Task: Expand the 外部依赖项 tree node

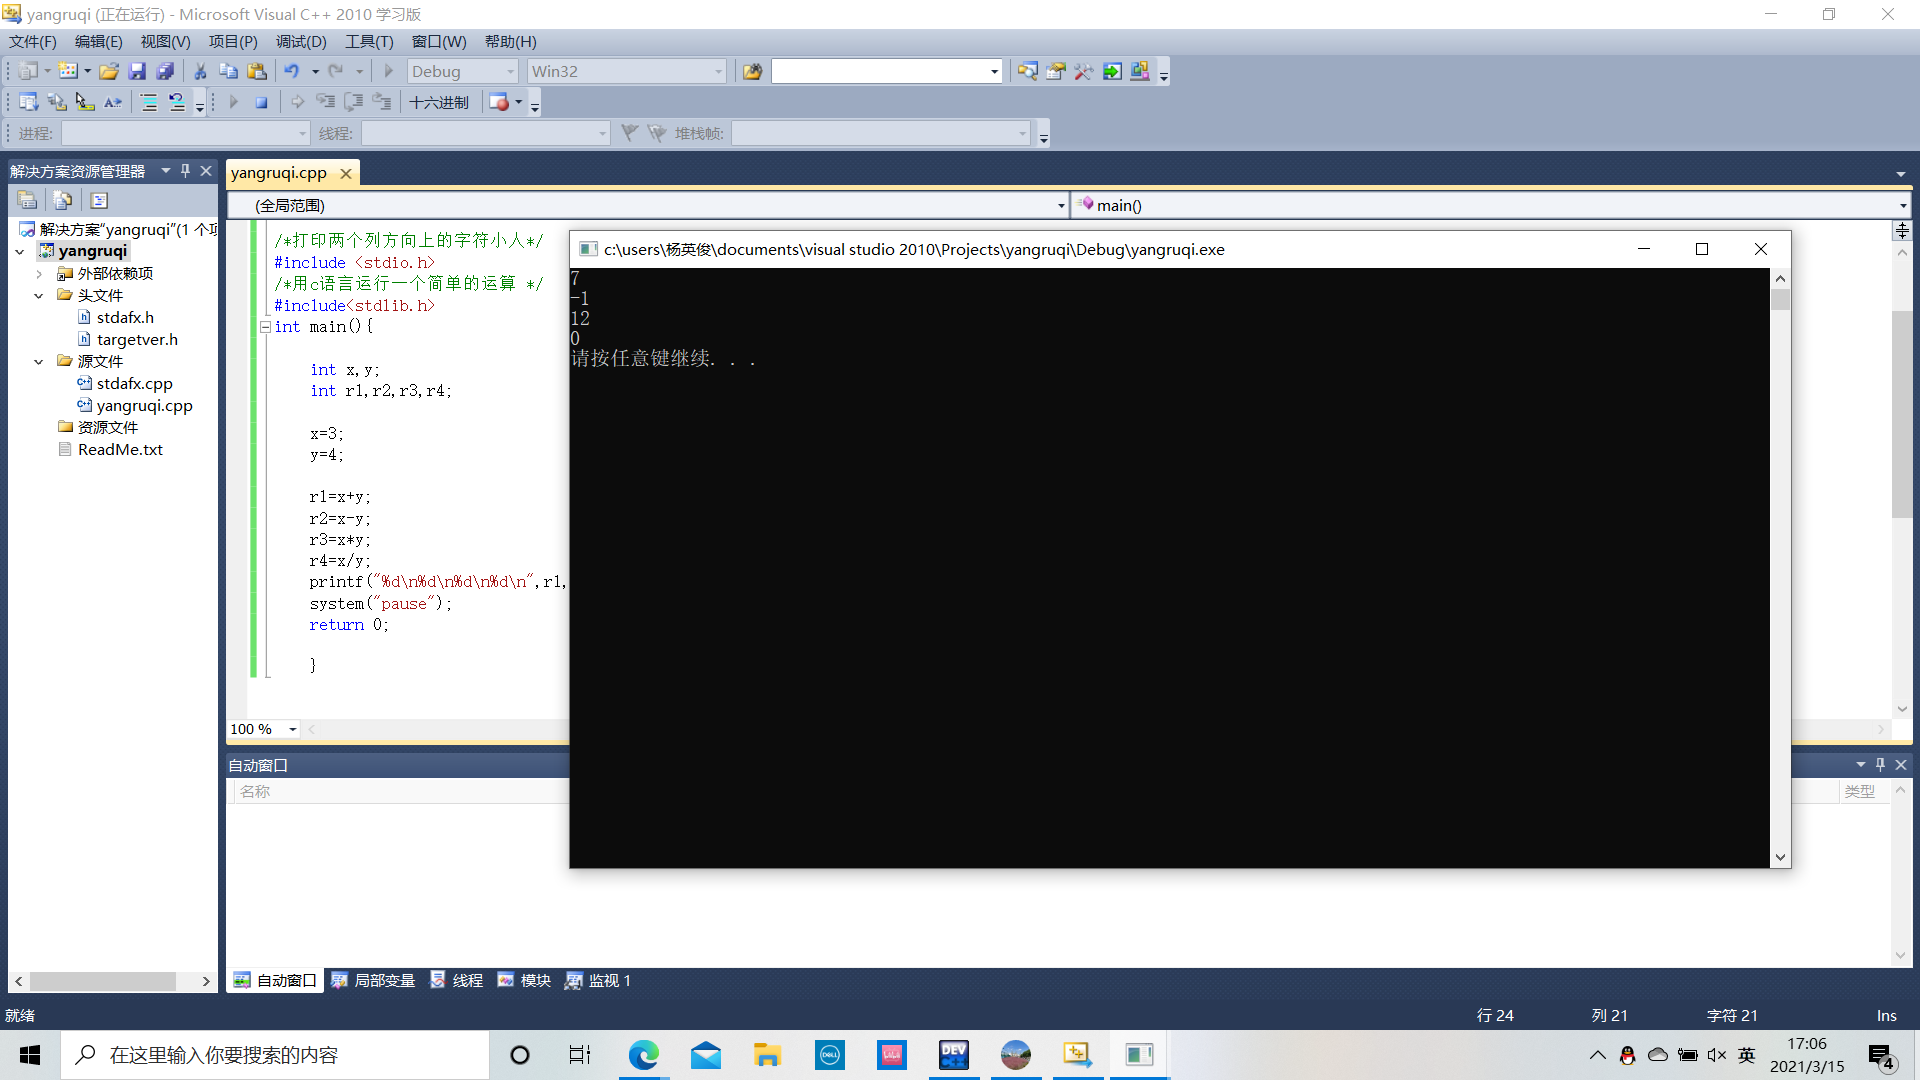Action: point(38,273)
